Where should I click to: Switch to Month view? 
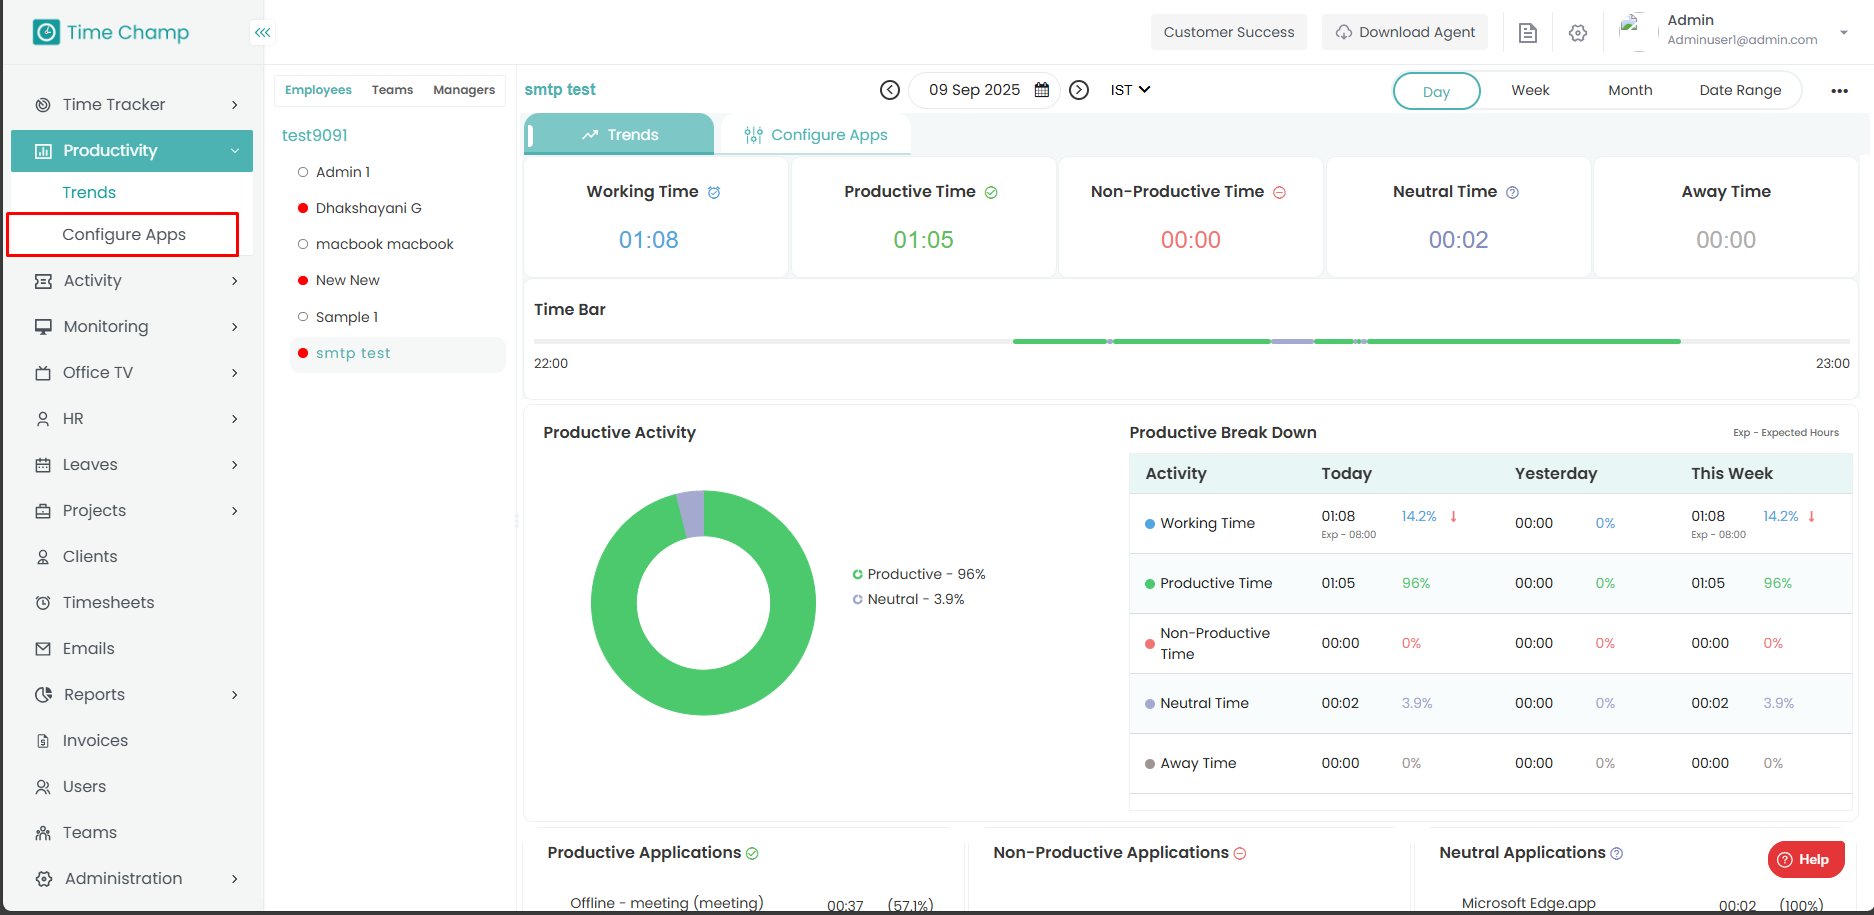click(x=1629, y=90)
